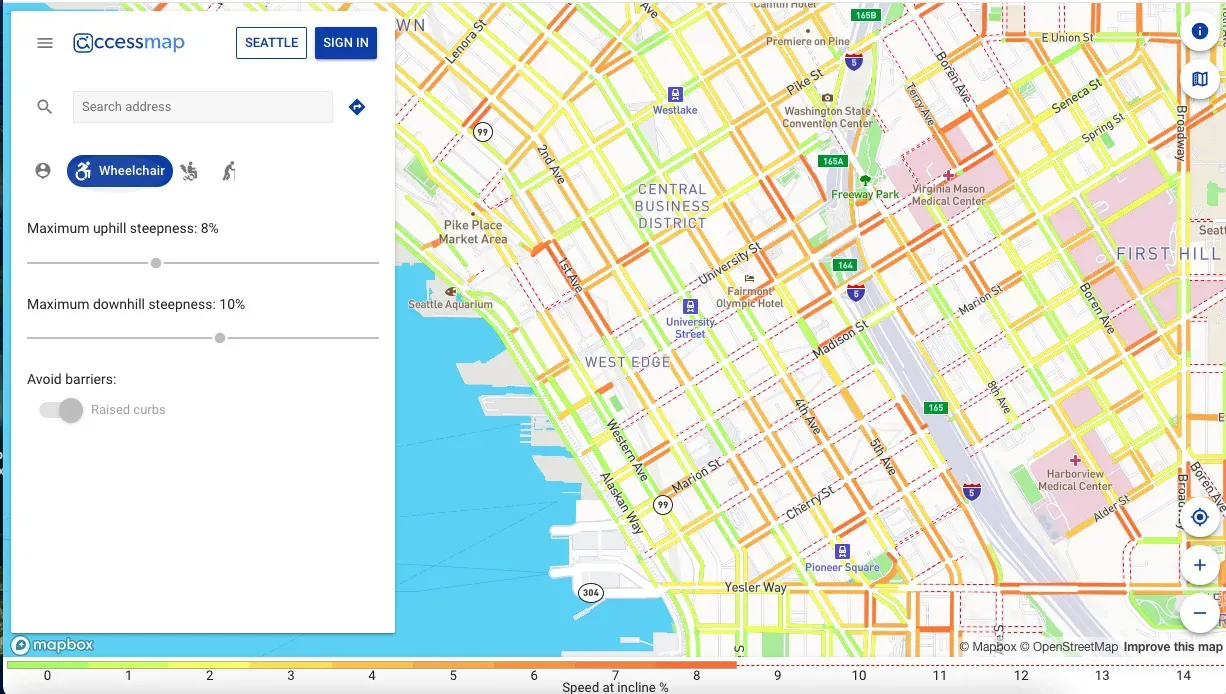
Task: Center map on my location
Action: tap(1200, 517)
